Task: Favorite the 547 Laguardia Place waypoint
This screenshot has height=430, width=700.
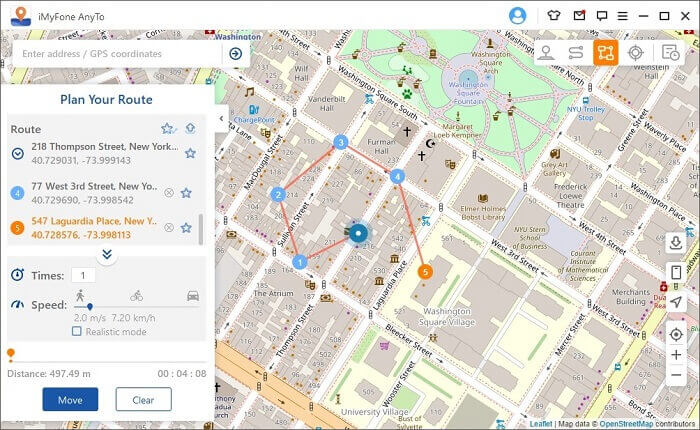Action: coord(186,228)
